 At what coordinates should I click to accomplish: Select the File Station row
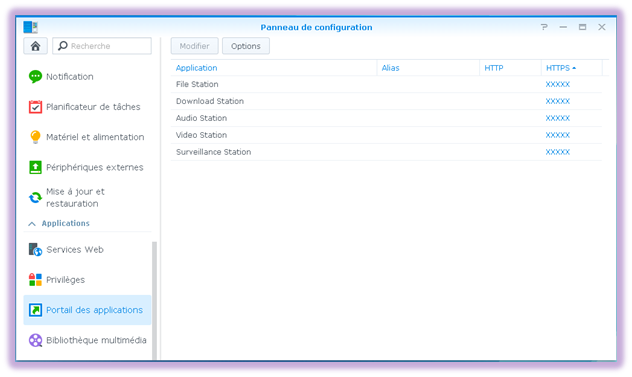[x=386, y=84]
